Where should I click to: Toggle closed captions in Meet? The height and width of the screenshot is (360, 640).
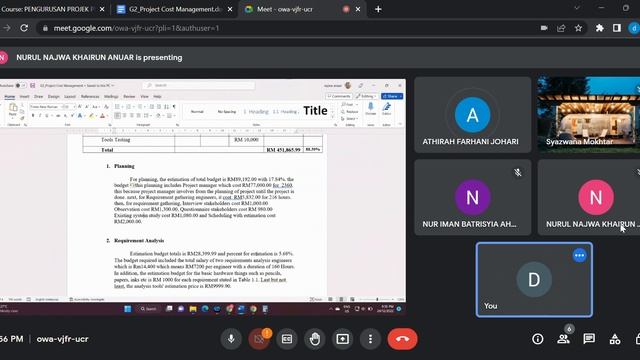pos(287,339)
